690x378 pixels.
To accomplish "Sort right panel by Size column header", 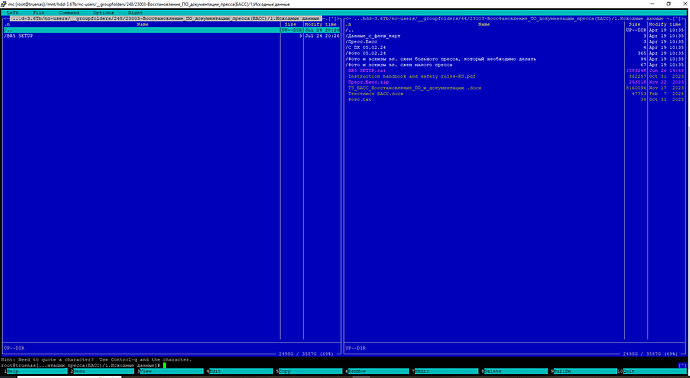I will pos(635,25).
